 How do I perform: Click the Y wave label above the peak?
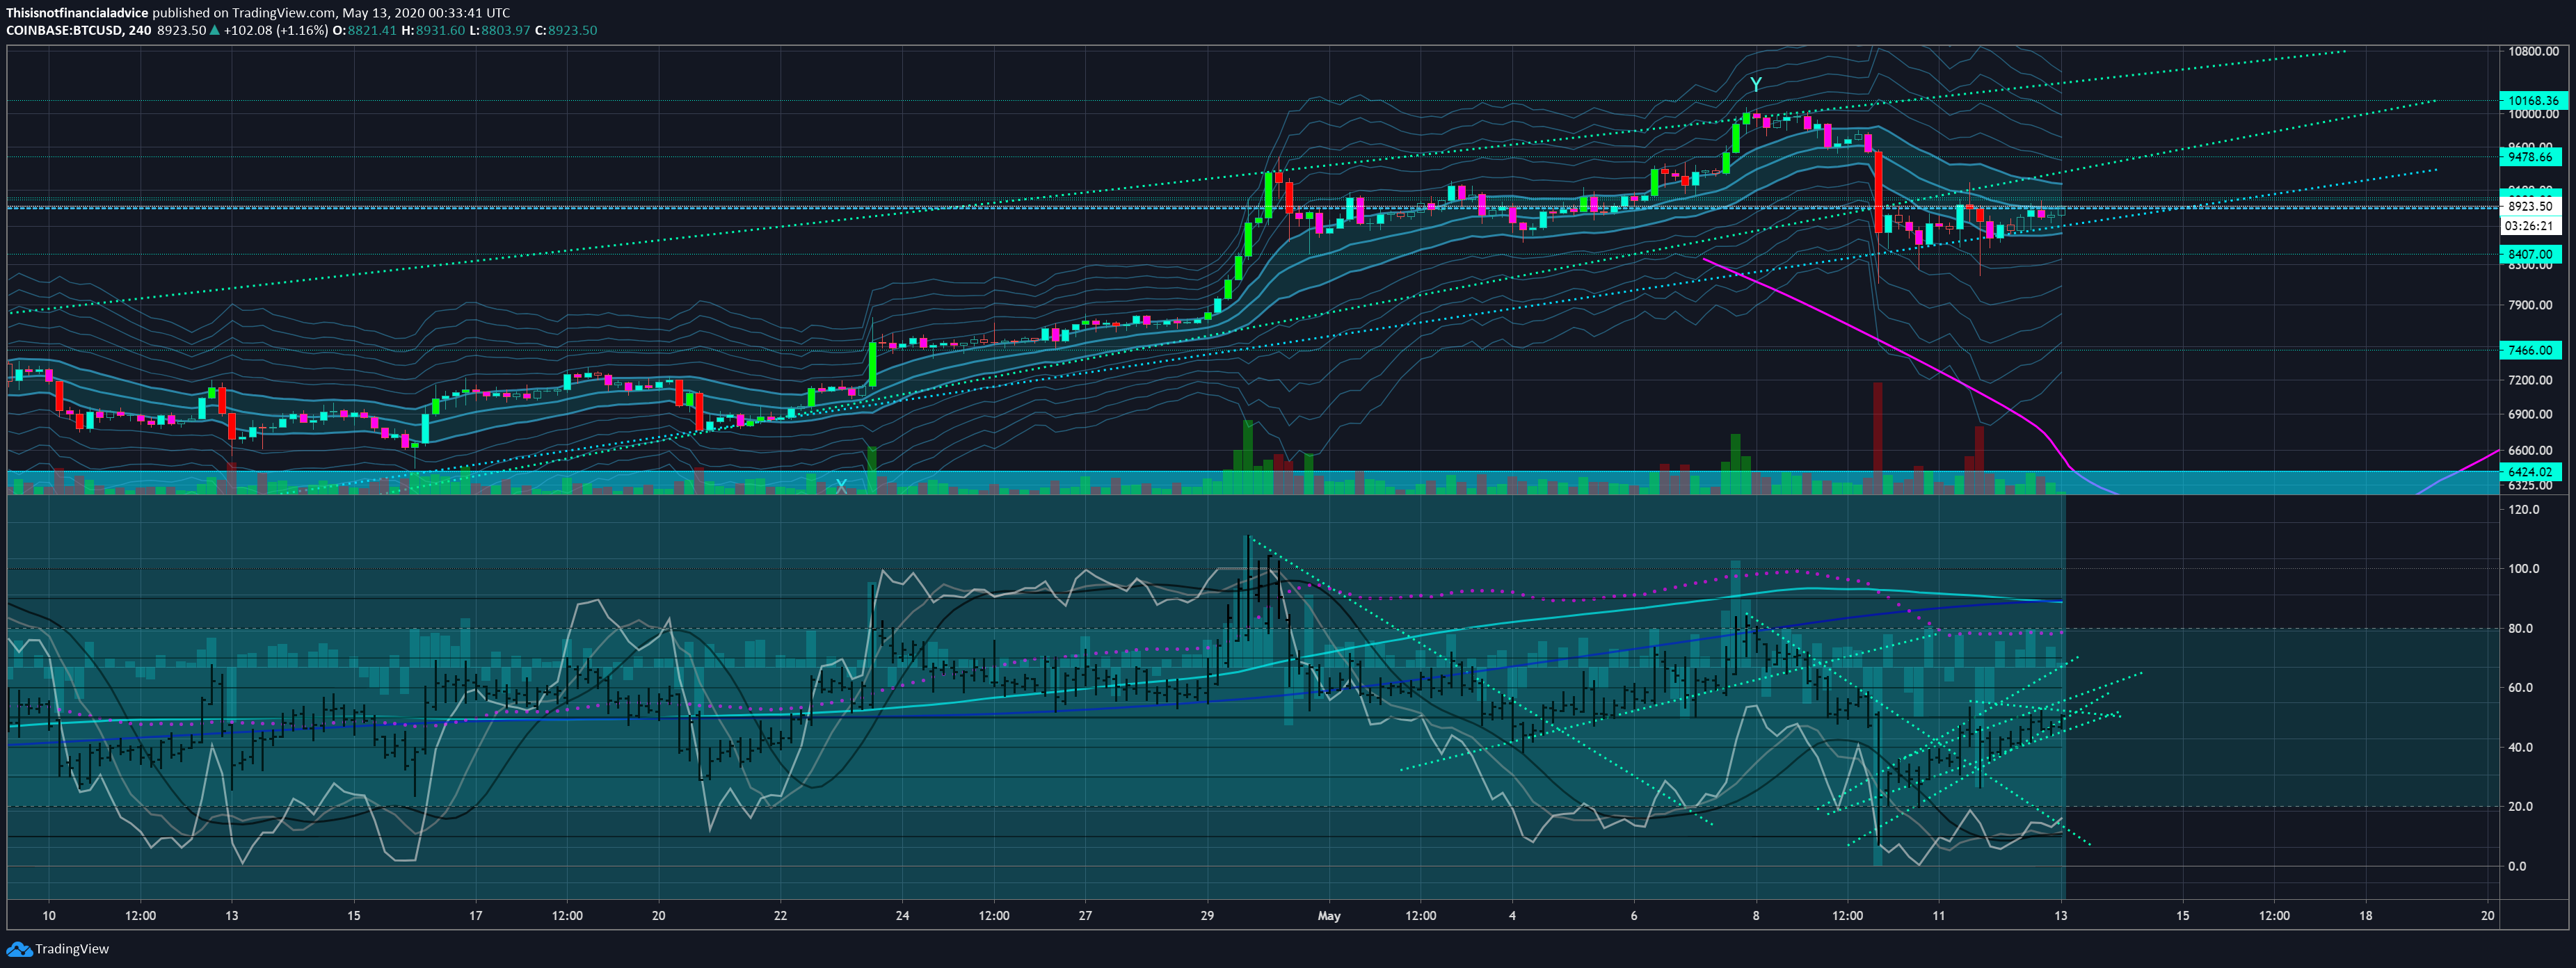pos(1755,85)
